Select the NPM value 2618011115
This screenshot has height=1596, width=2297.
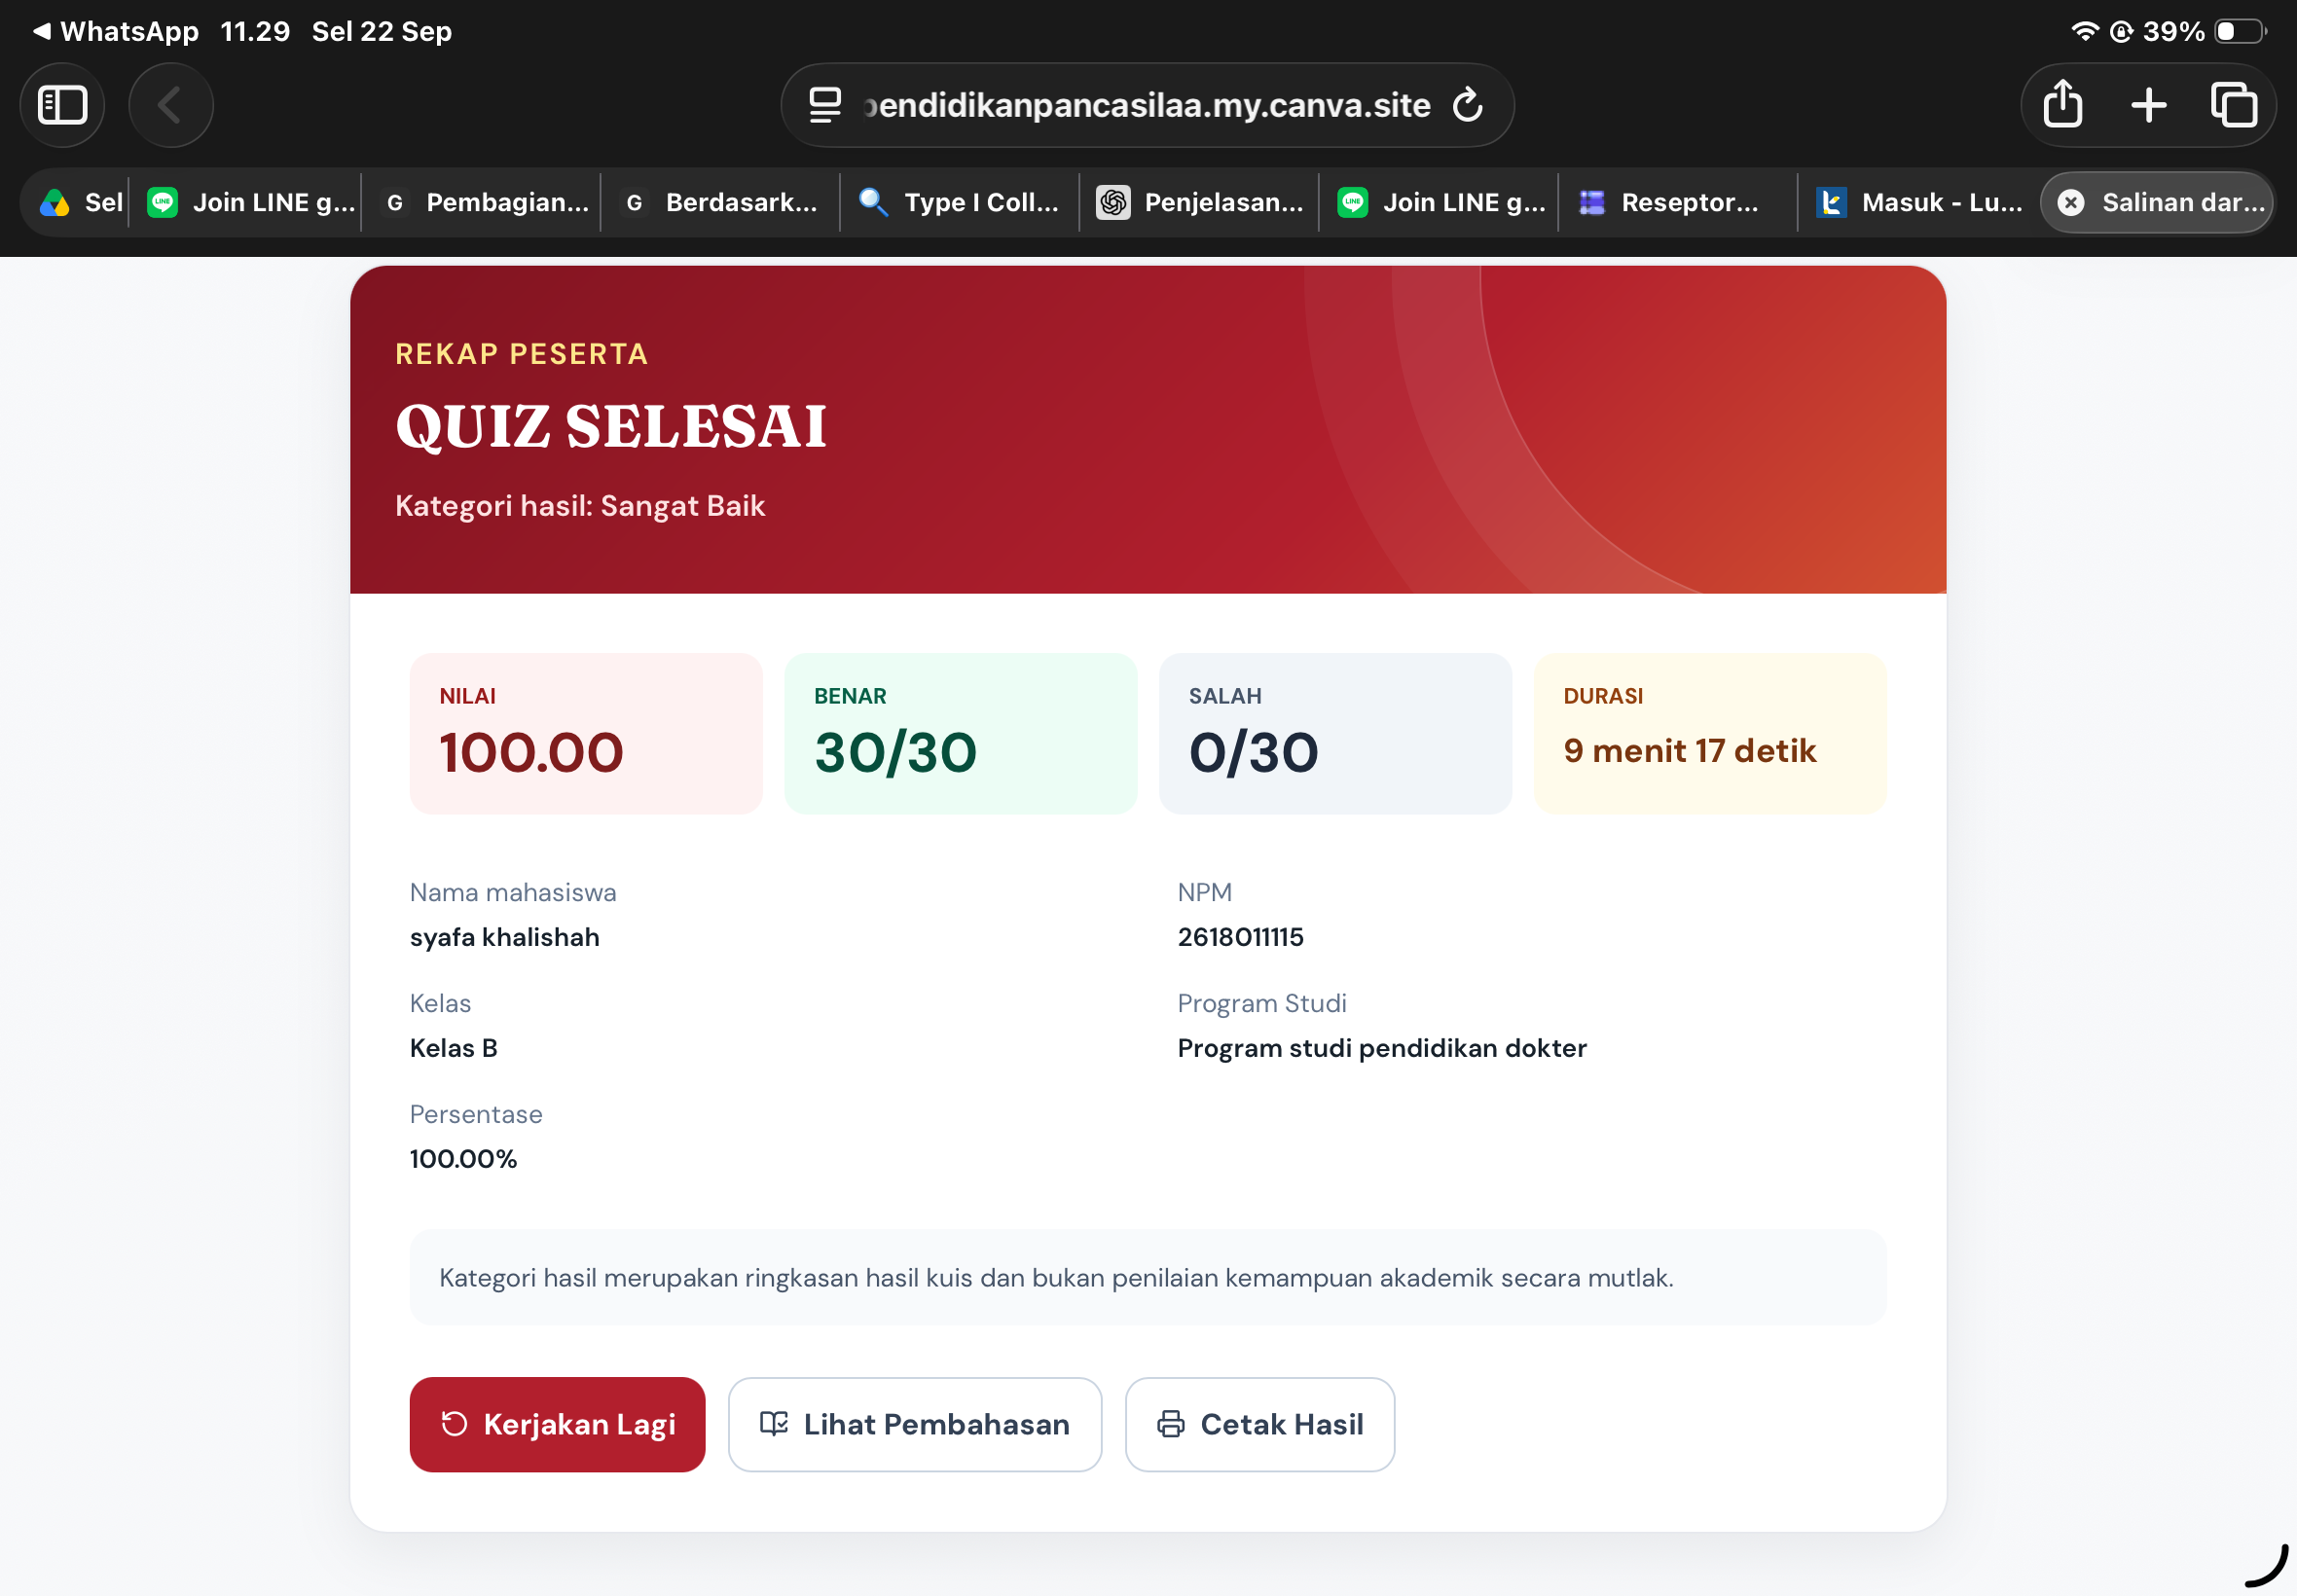click(x=1240, y=937)
